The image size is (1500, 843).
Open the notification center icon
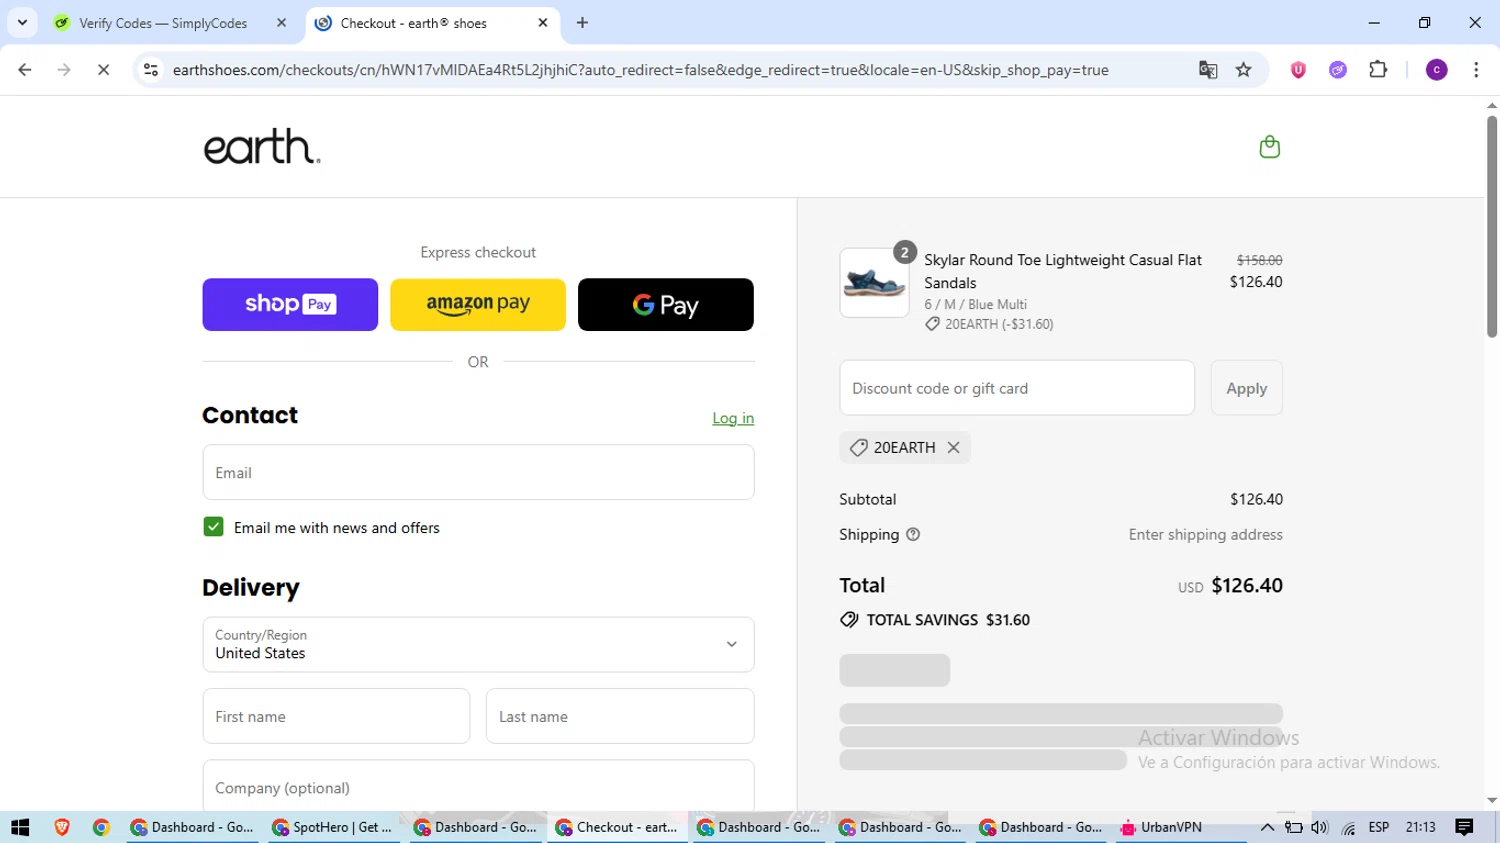coord(1464,827)
